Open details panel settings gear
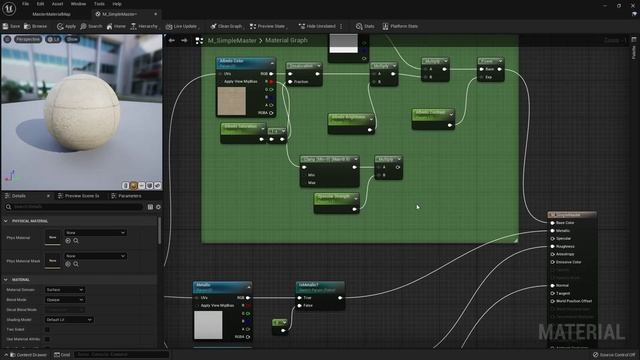Image resolution: width=640 pixels, height=360 pixels. click(x=158, y=207)
